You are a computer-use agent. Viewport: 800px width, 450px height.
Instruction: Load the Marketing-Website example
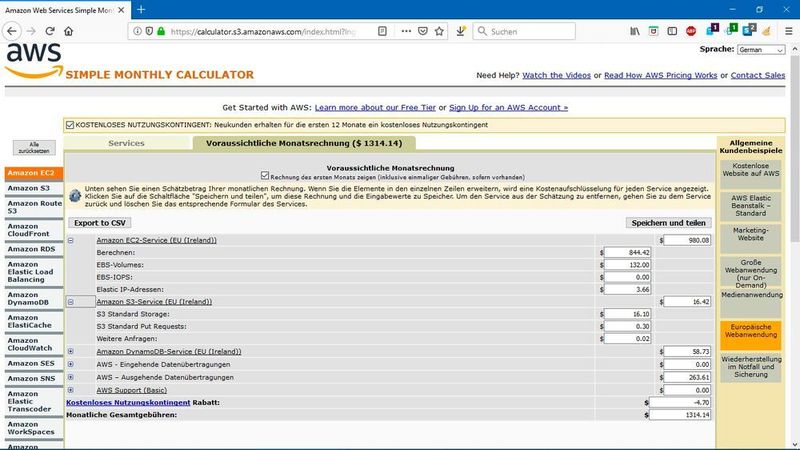[751, 238]
